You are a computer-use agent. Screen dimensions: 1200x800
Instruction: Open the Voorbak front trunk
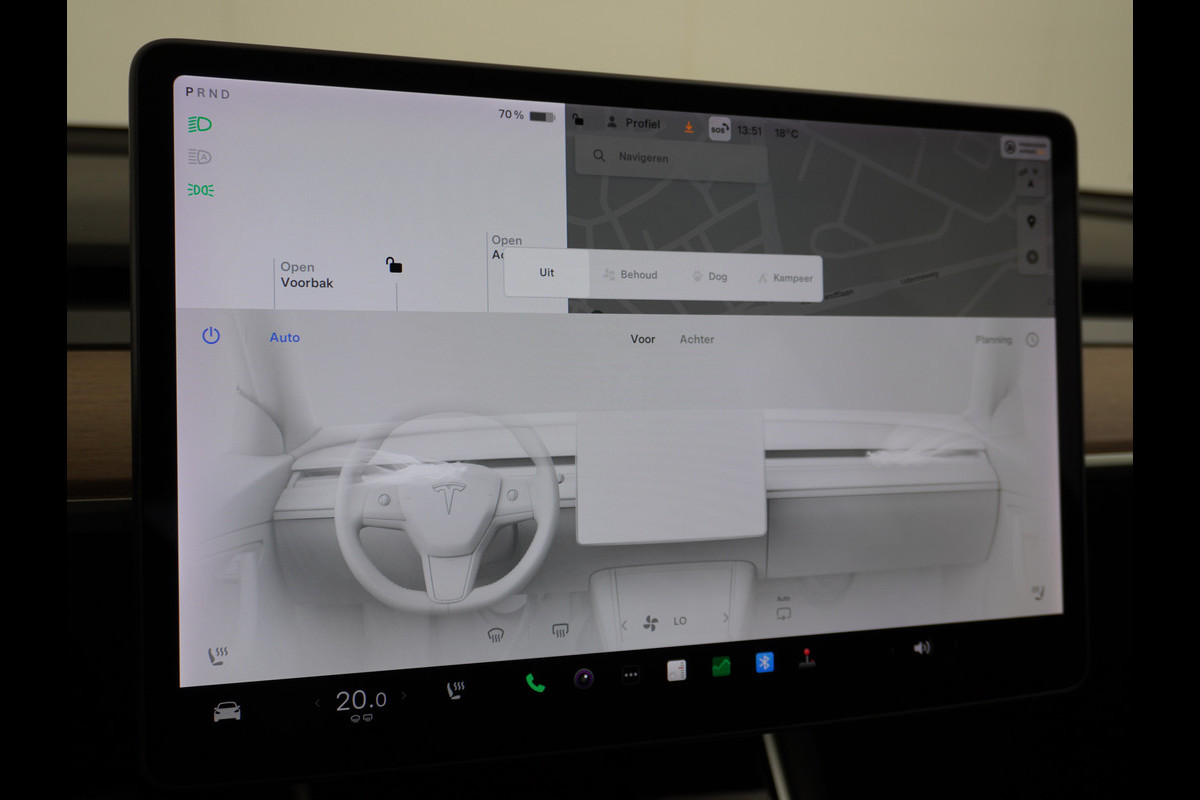click(306, 275)
